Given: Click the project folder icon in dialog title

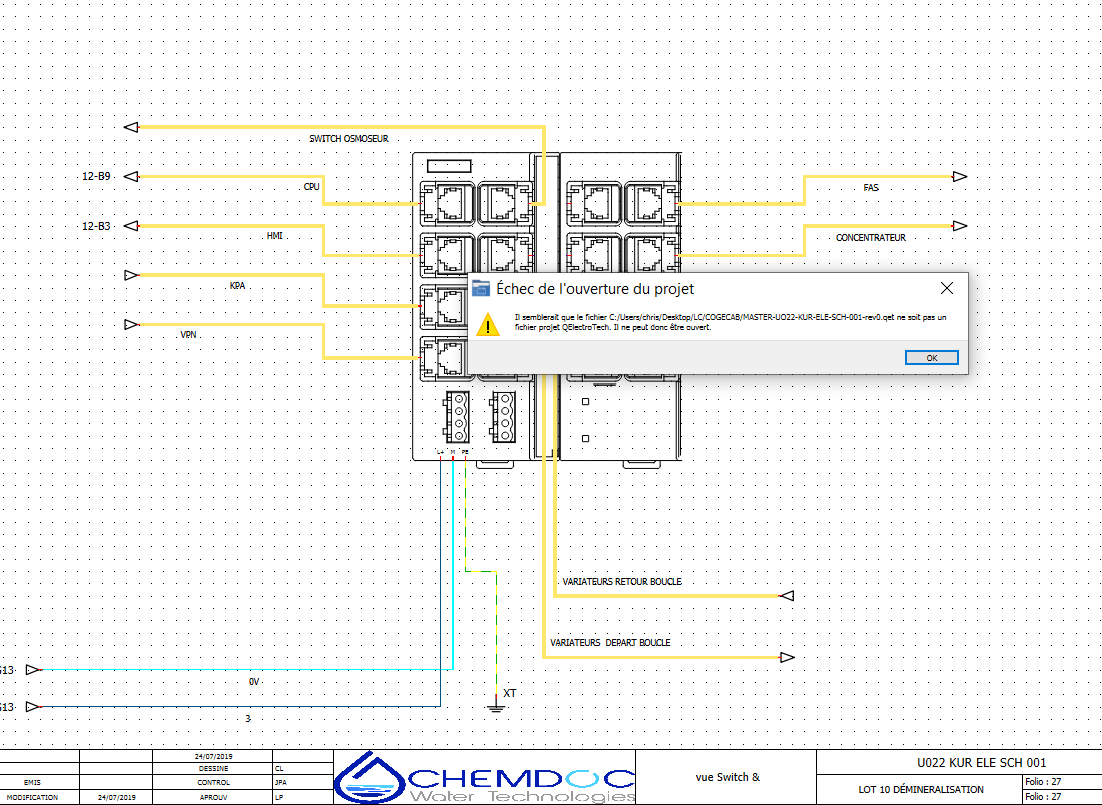Looking at the screenshot, I should coord(481,288).
